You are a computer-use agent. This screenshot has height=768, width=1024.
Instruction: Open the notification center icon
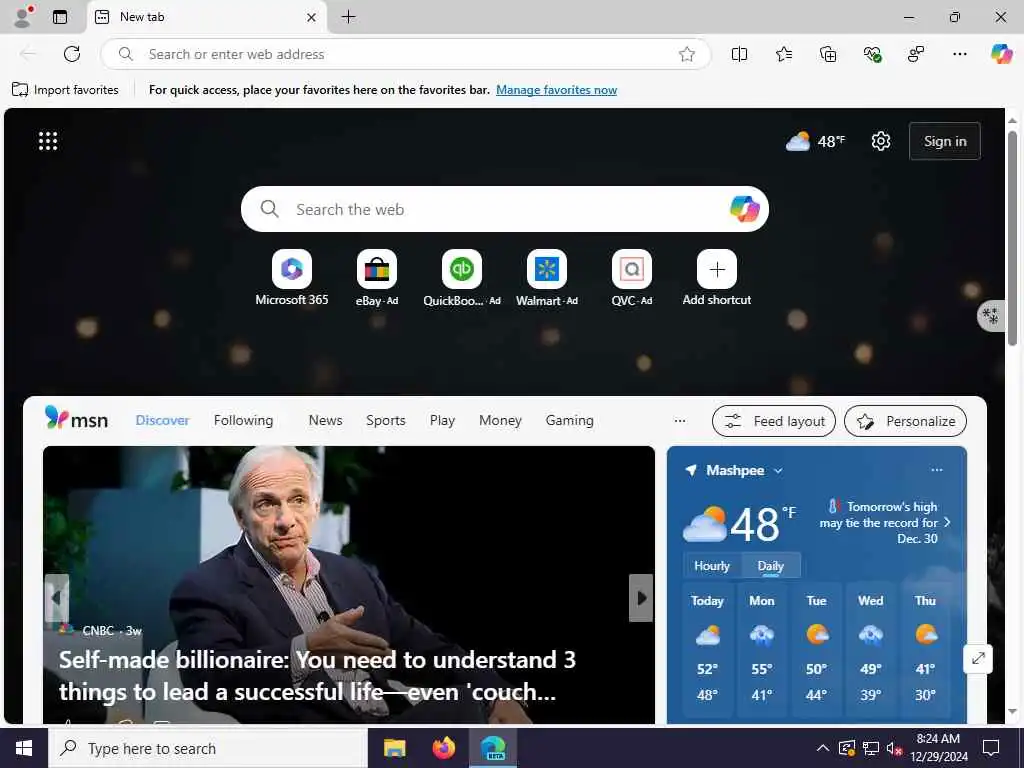(x=991, y=748)
